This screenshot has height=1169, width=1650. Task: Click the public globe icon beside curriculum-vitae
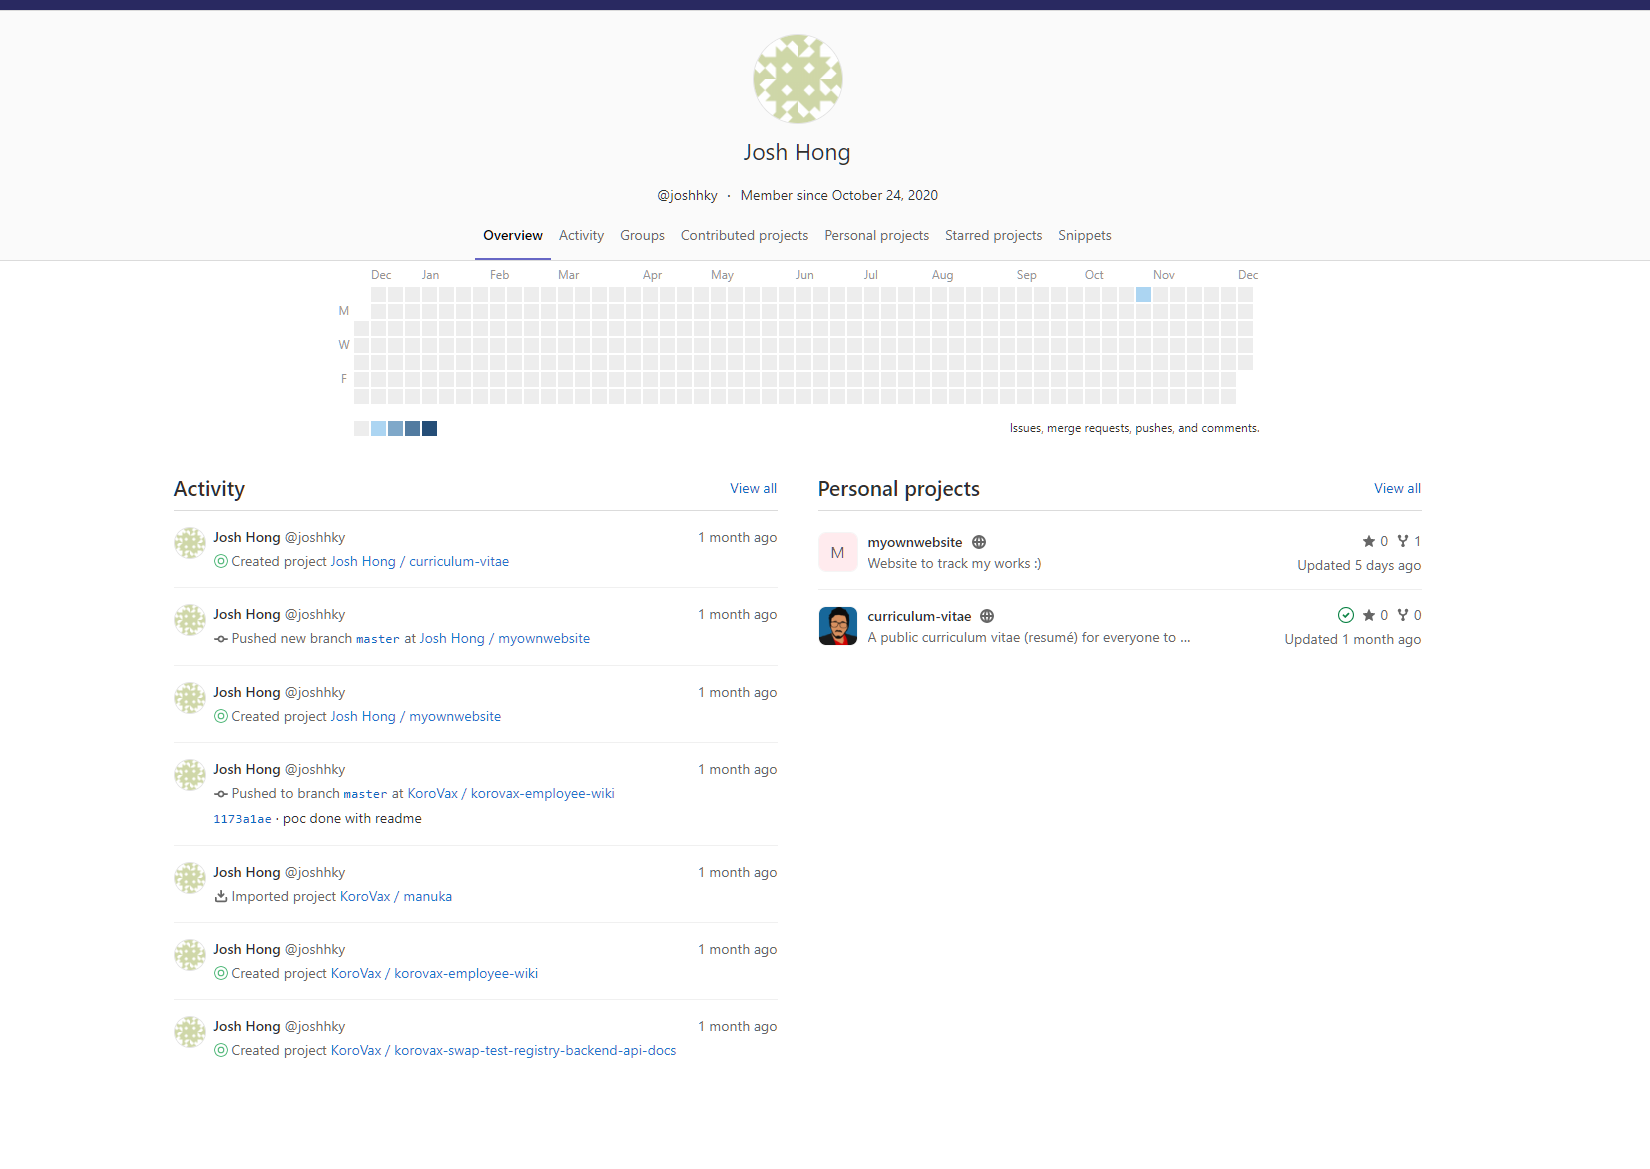(987, 616)
